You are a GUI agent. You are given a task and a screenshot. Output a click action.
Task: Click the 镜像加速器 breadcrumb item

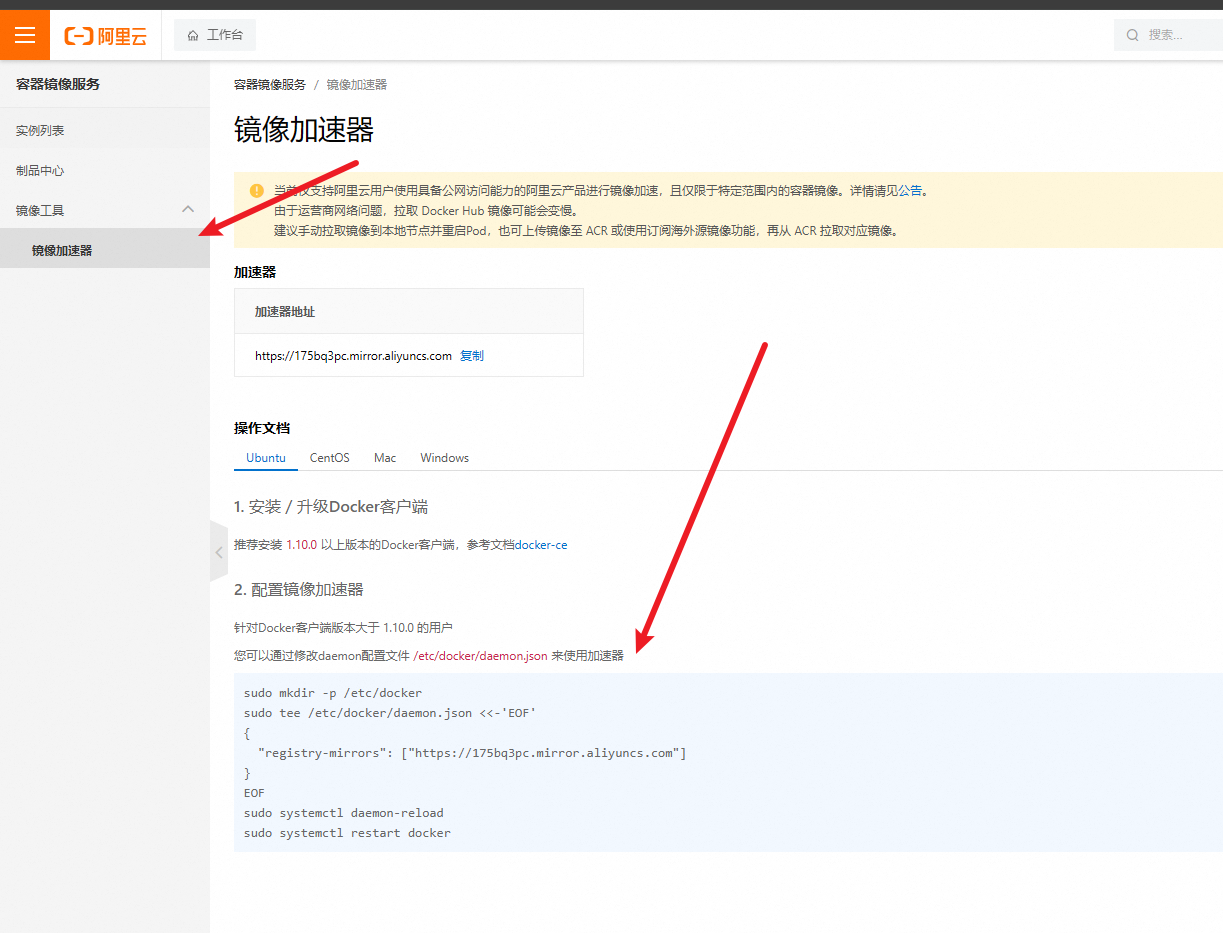pyautogui.click(x=357, y=85)
